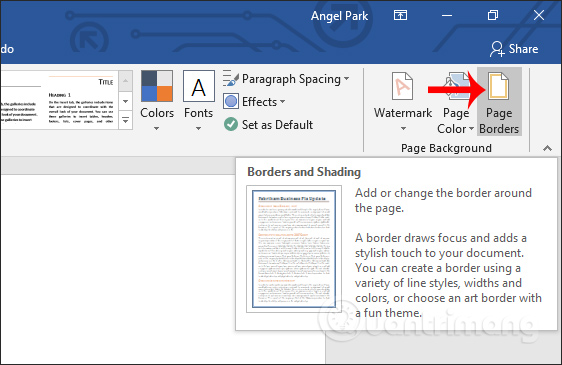Open the Watermark dropdown arrow
The height and width of the screenshot is (365, 562).
[x=403, y=128]
